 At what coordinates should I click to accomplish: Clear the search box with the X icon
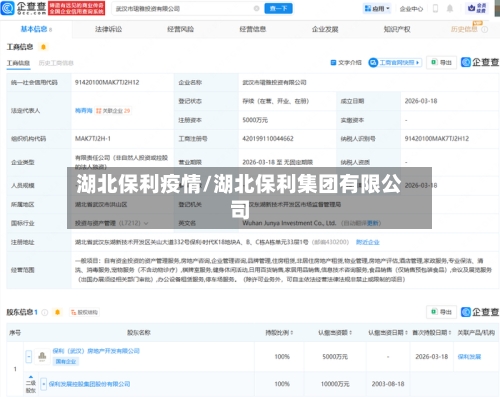coord(256,9)
